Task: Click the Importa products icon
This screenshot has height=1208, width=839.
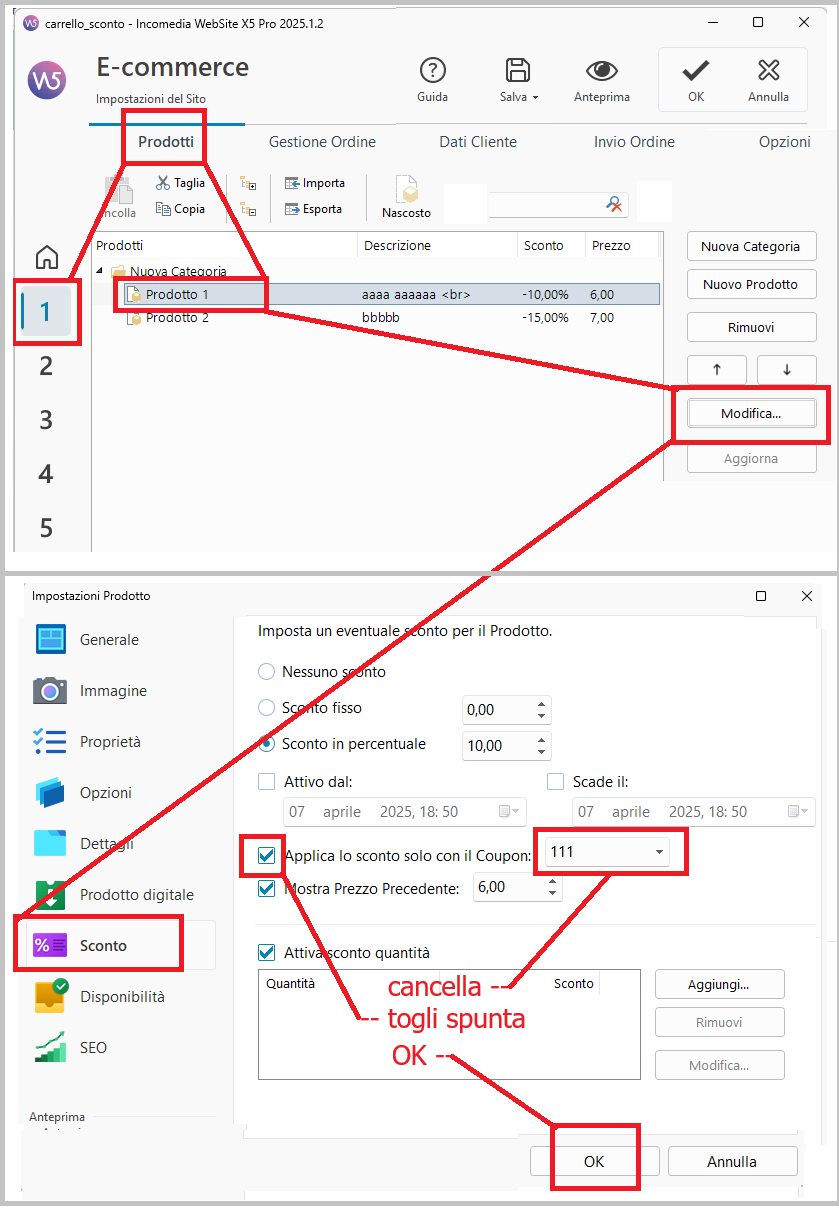Action: coord(292,183)
